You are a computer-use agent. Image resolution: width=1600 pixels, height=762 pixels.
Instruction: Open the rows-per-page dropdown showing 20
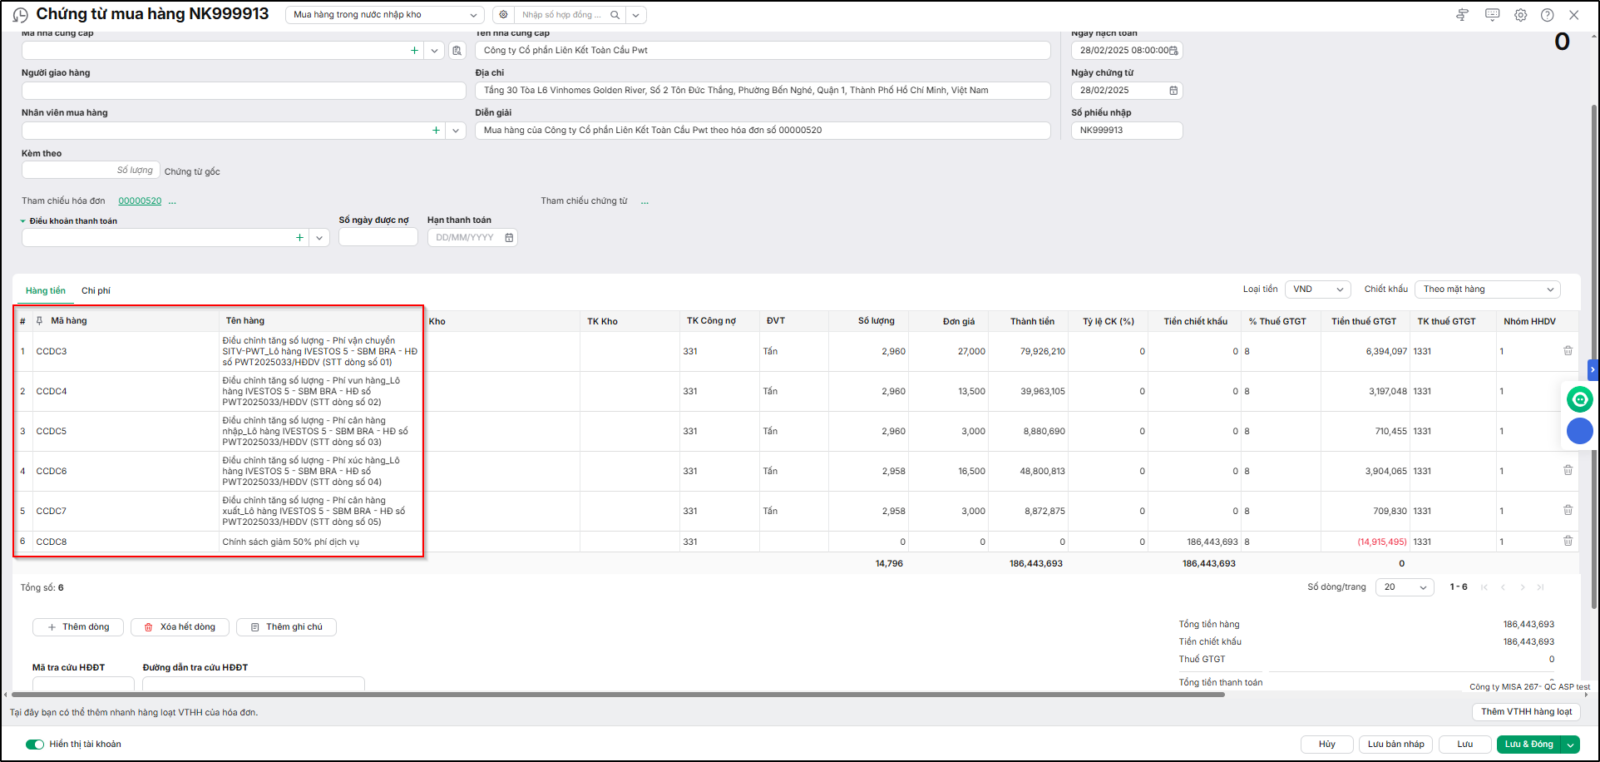[1405, 587]
